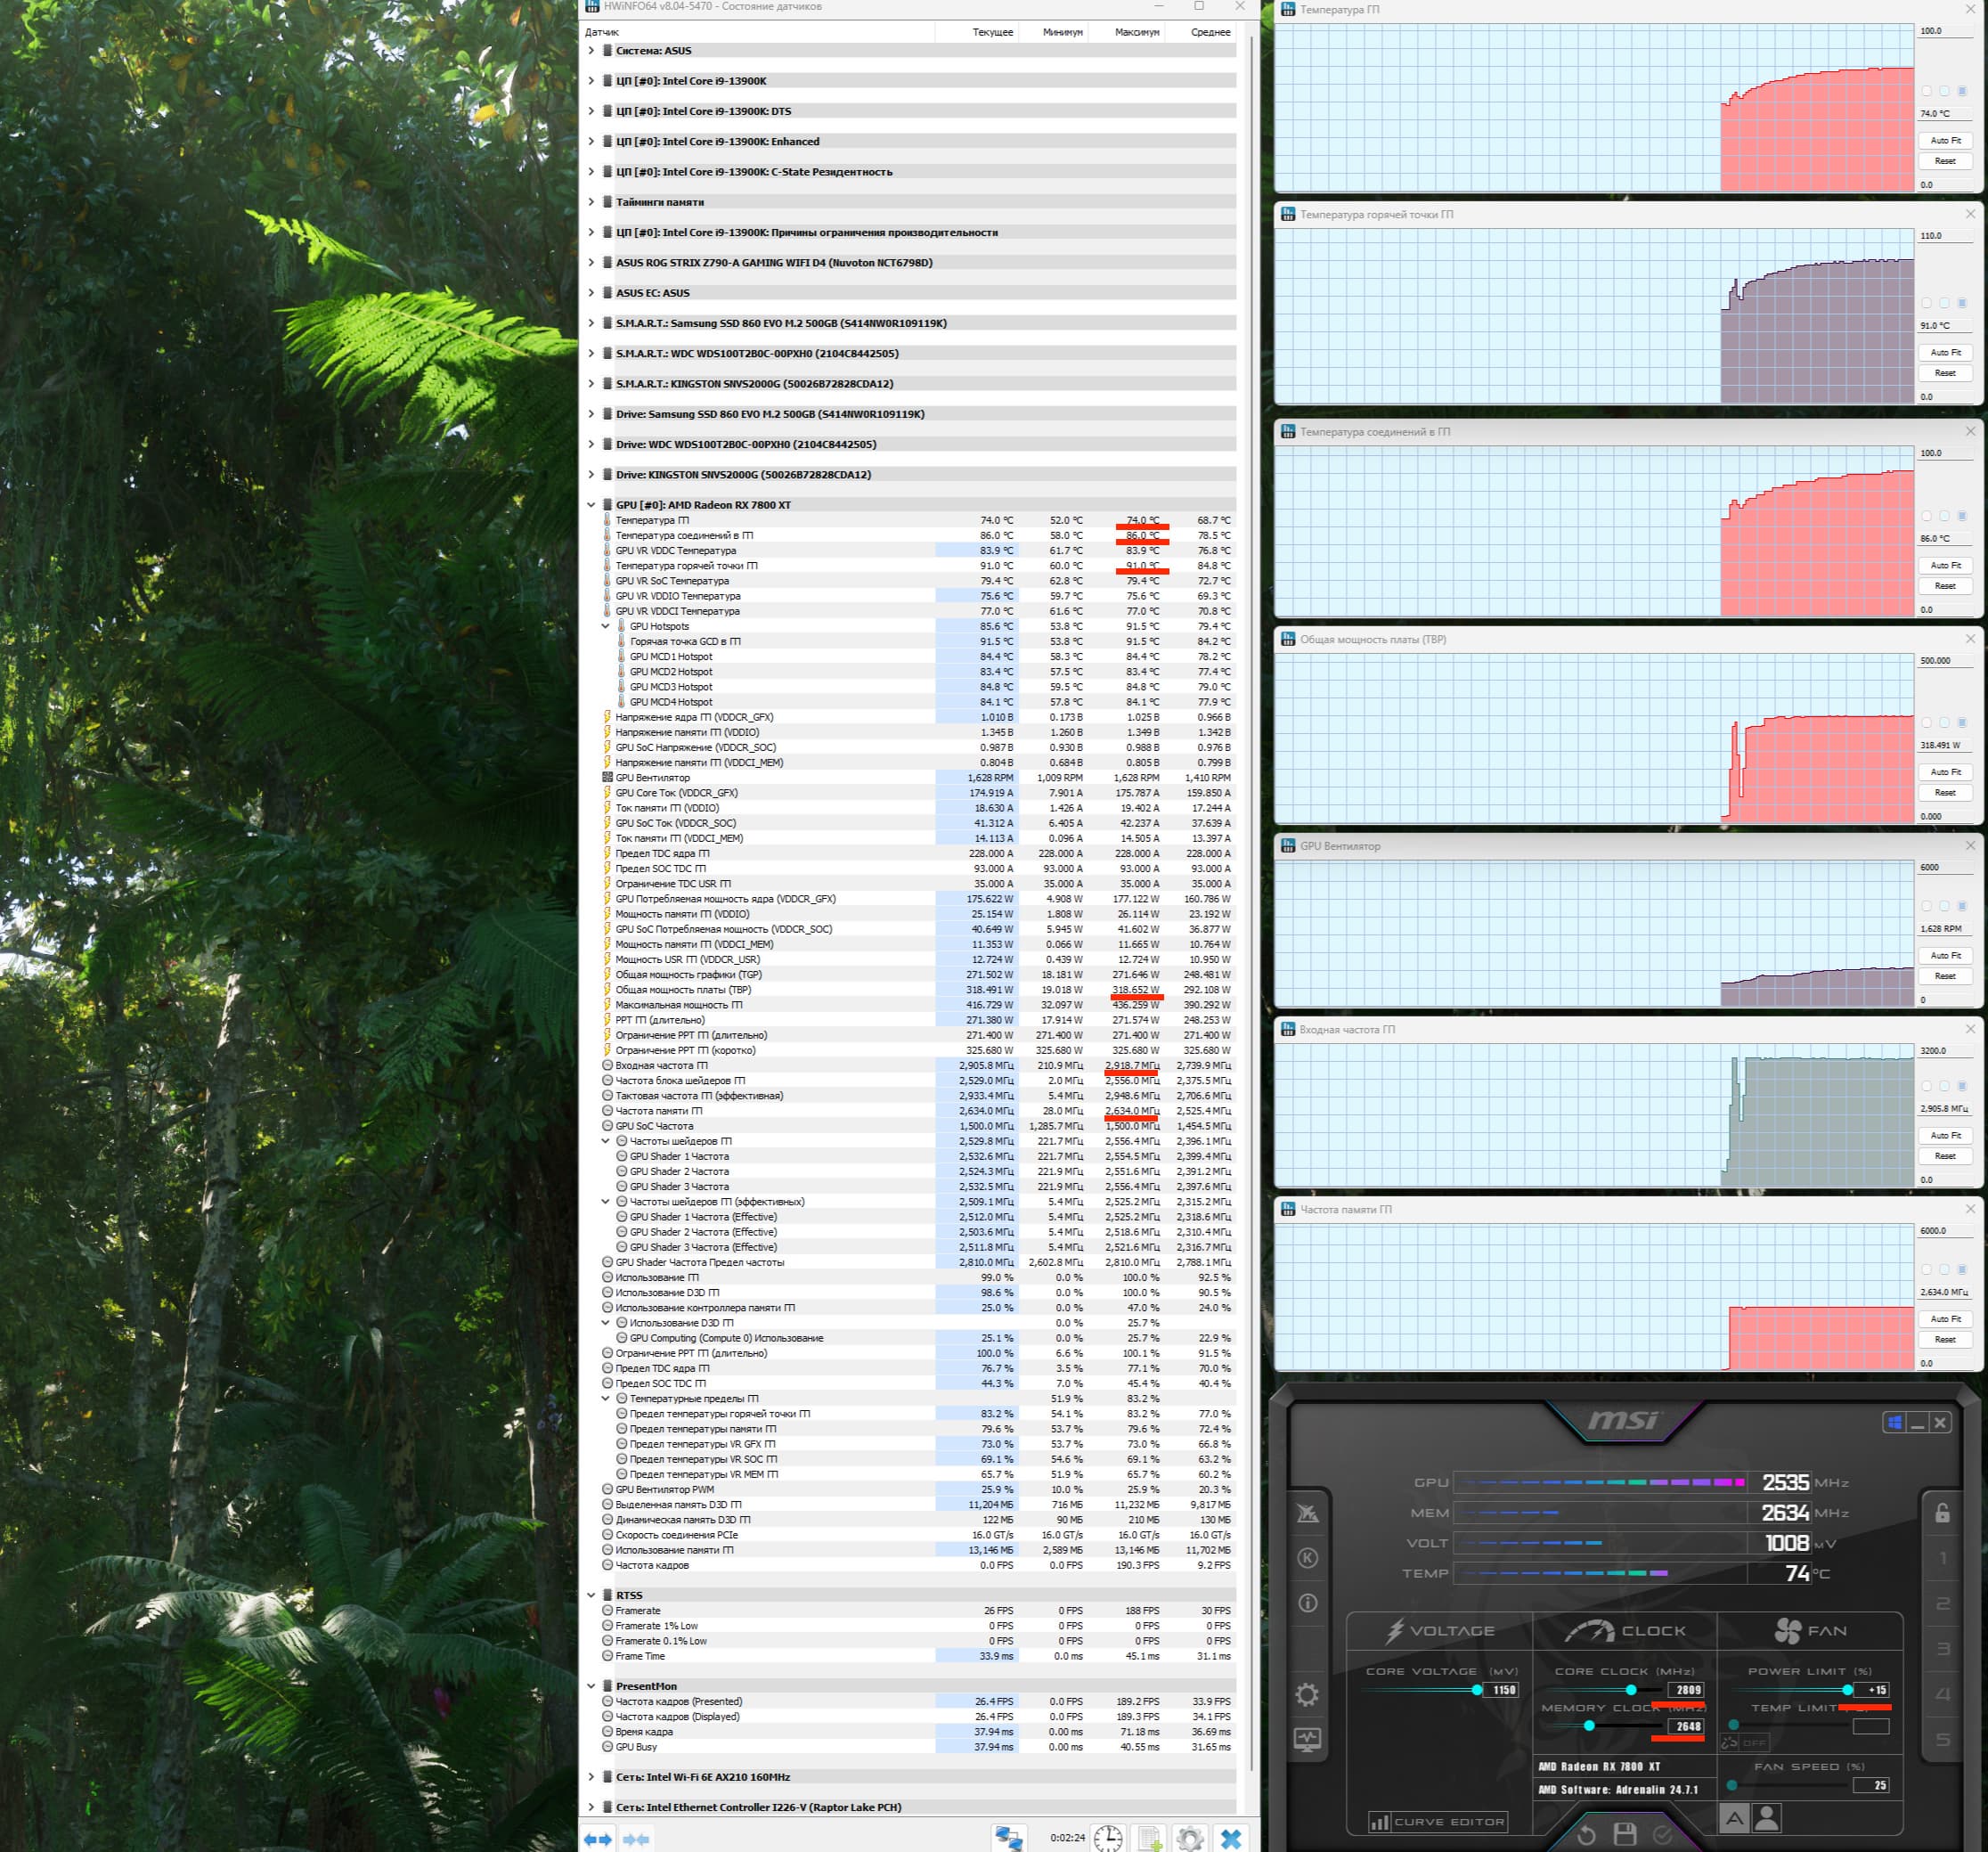Select Afterburner profile slot 3
The image size is (1988, 1852).
point(1943,1649)
